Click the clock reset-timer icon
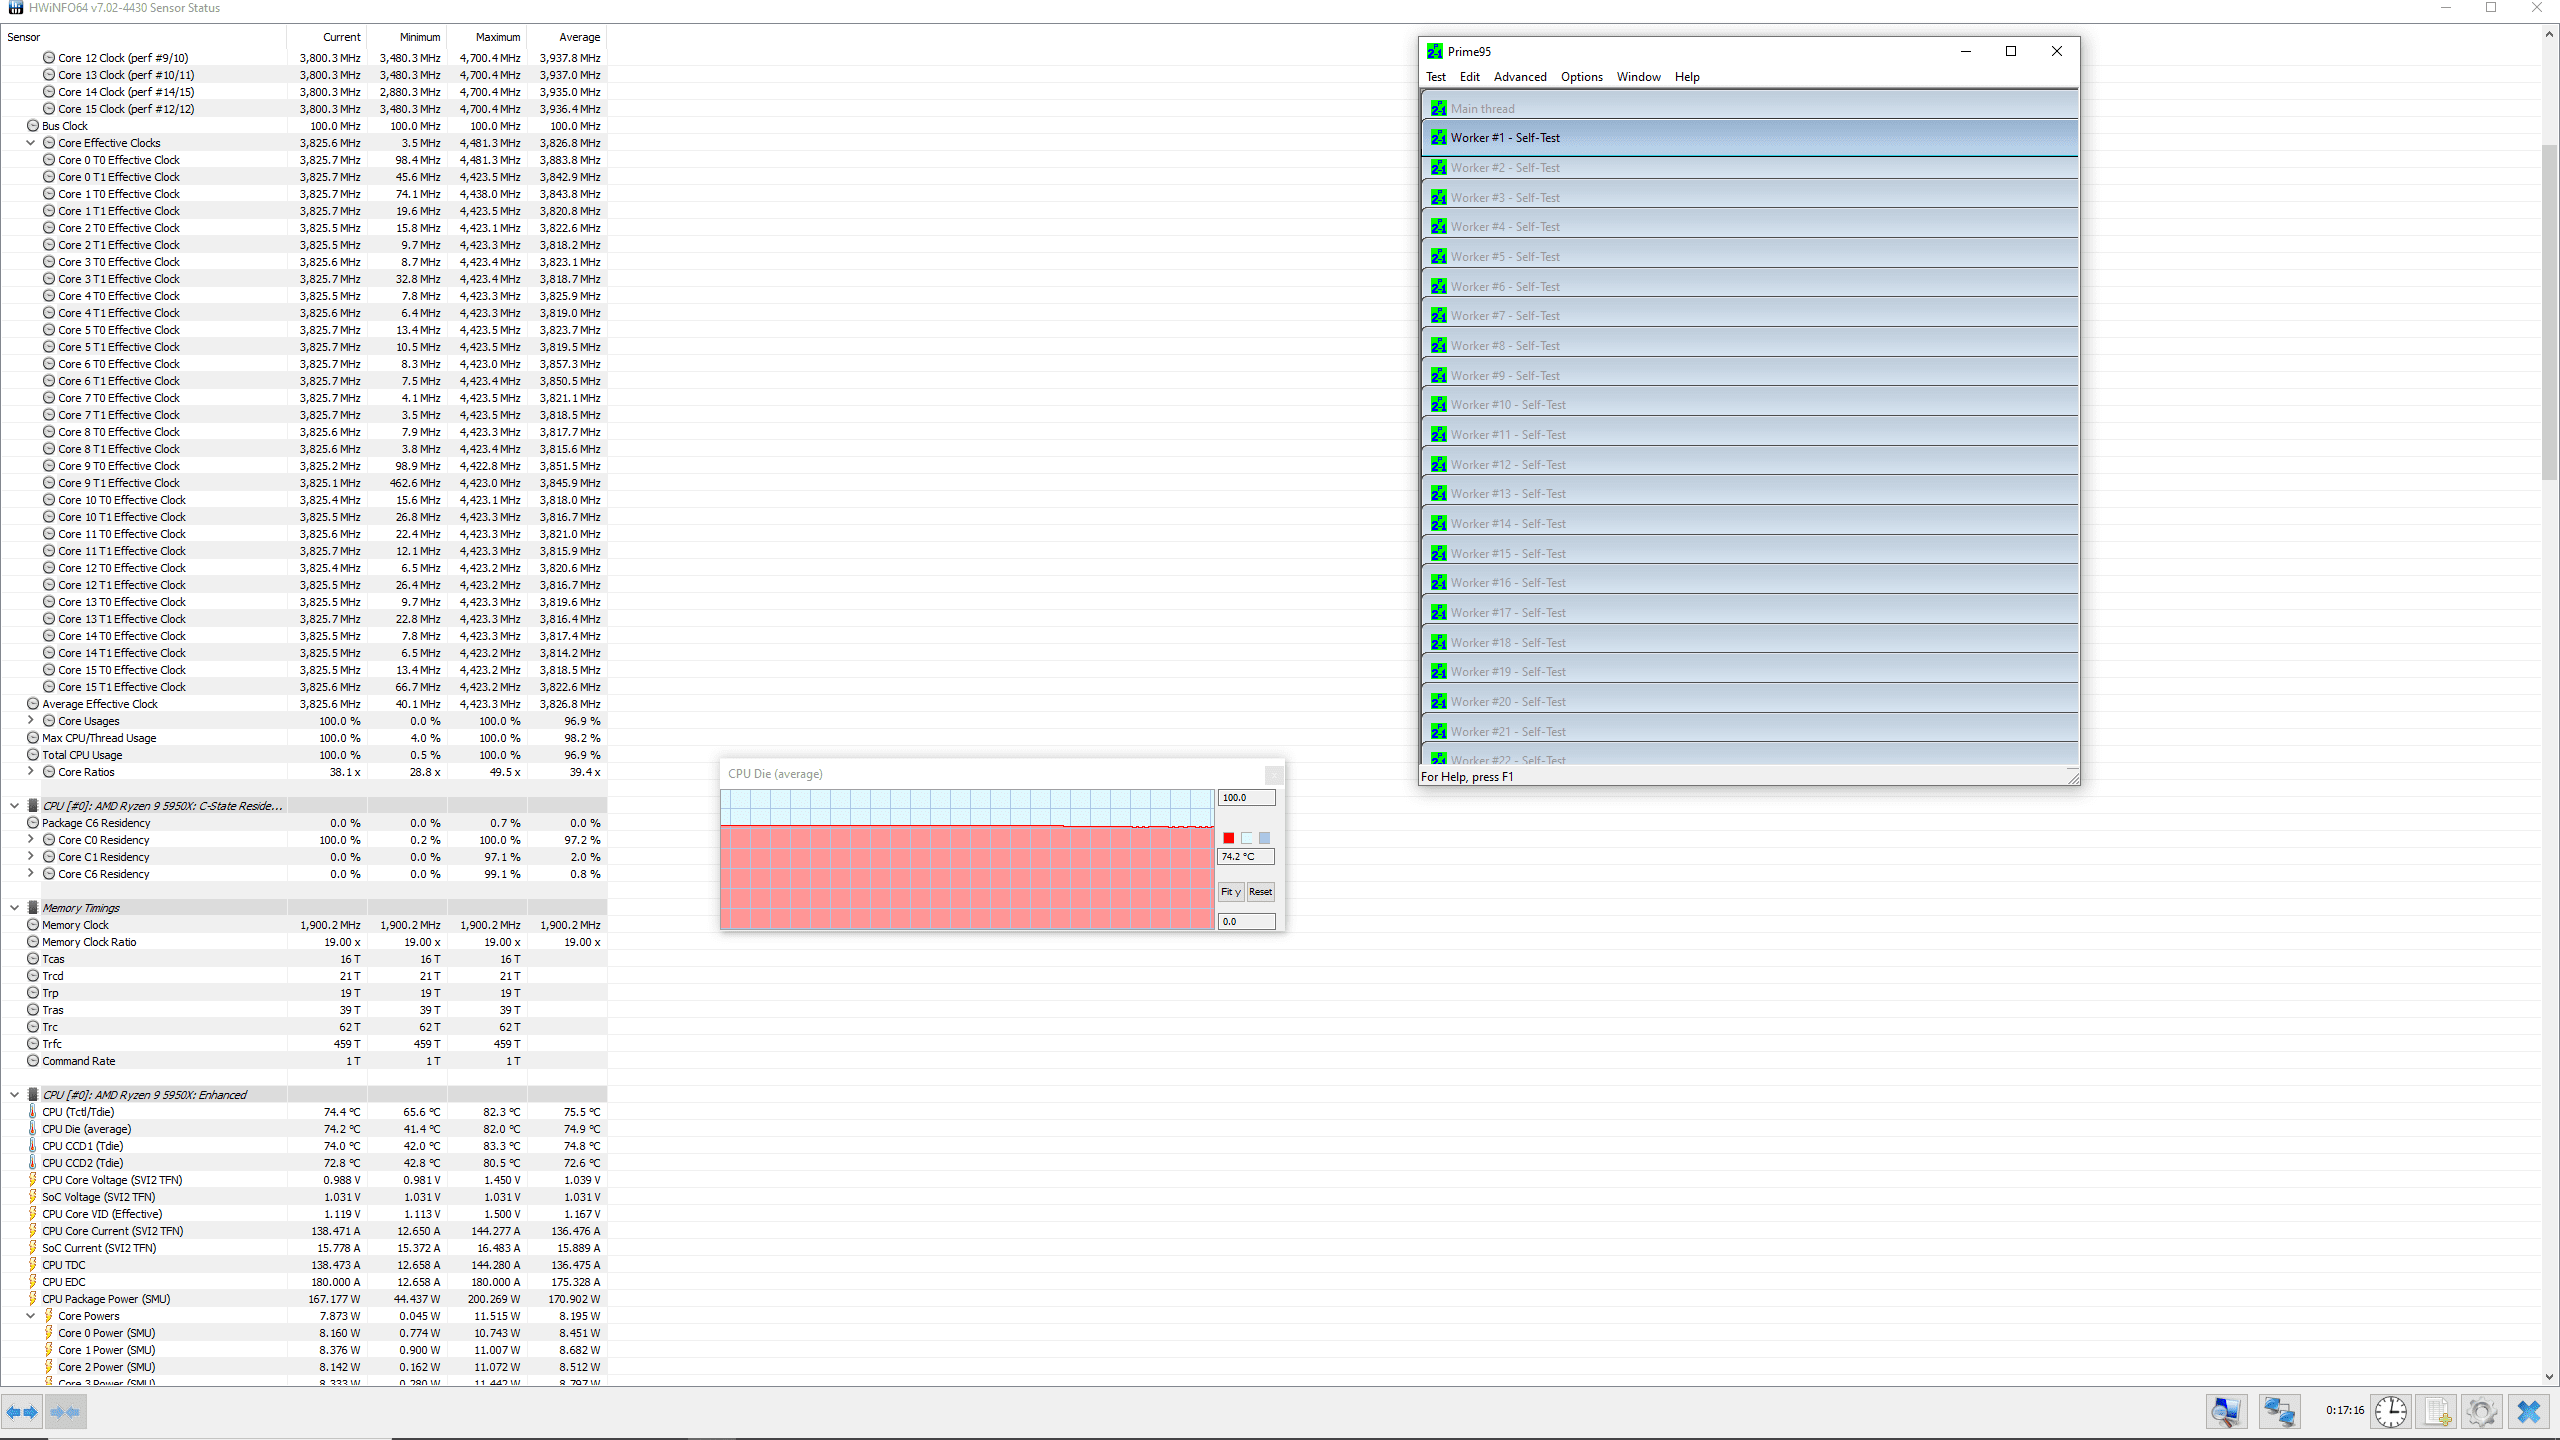 (x=2391, y=1412)
